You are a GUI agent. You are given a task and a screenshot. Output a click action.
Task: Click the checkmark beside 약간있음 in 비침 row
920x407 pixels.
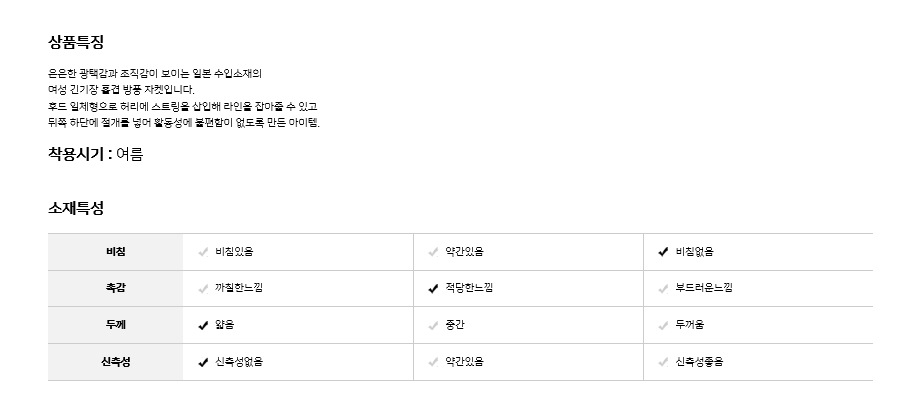click(x=433, y=252)
